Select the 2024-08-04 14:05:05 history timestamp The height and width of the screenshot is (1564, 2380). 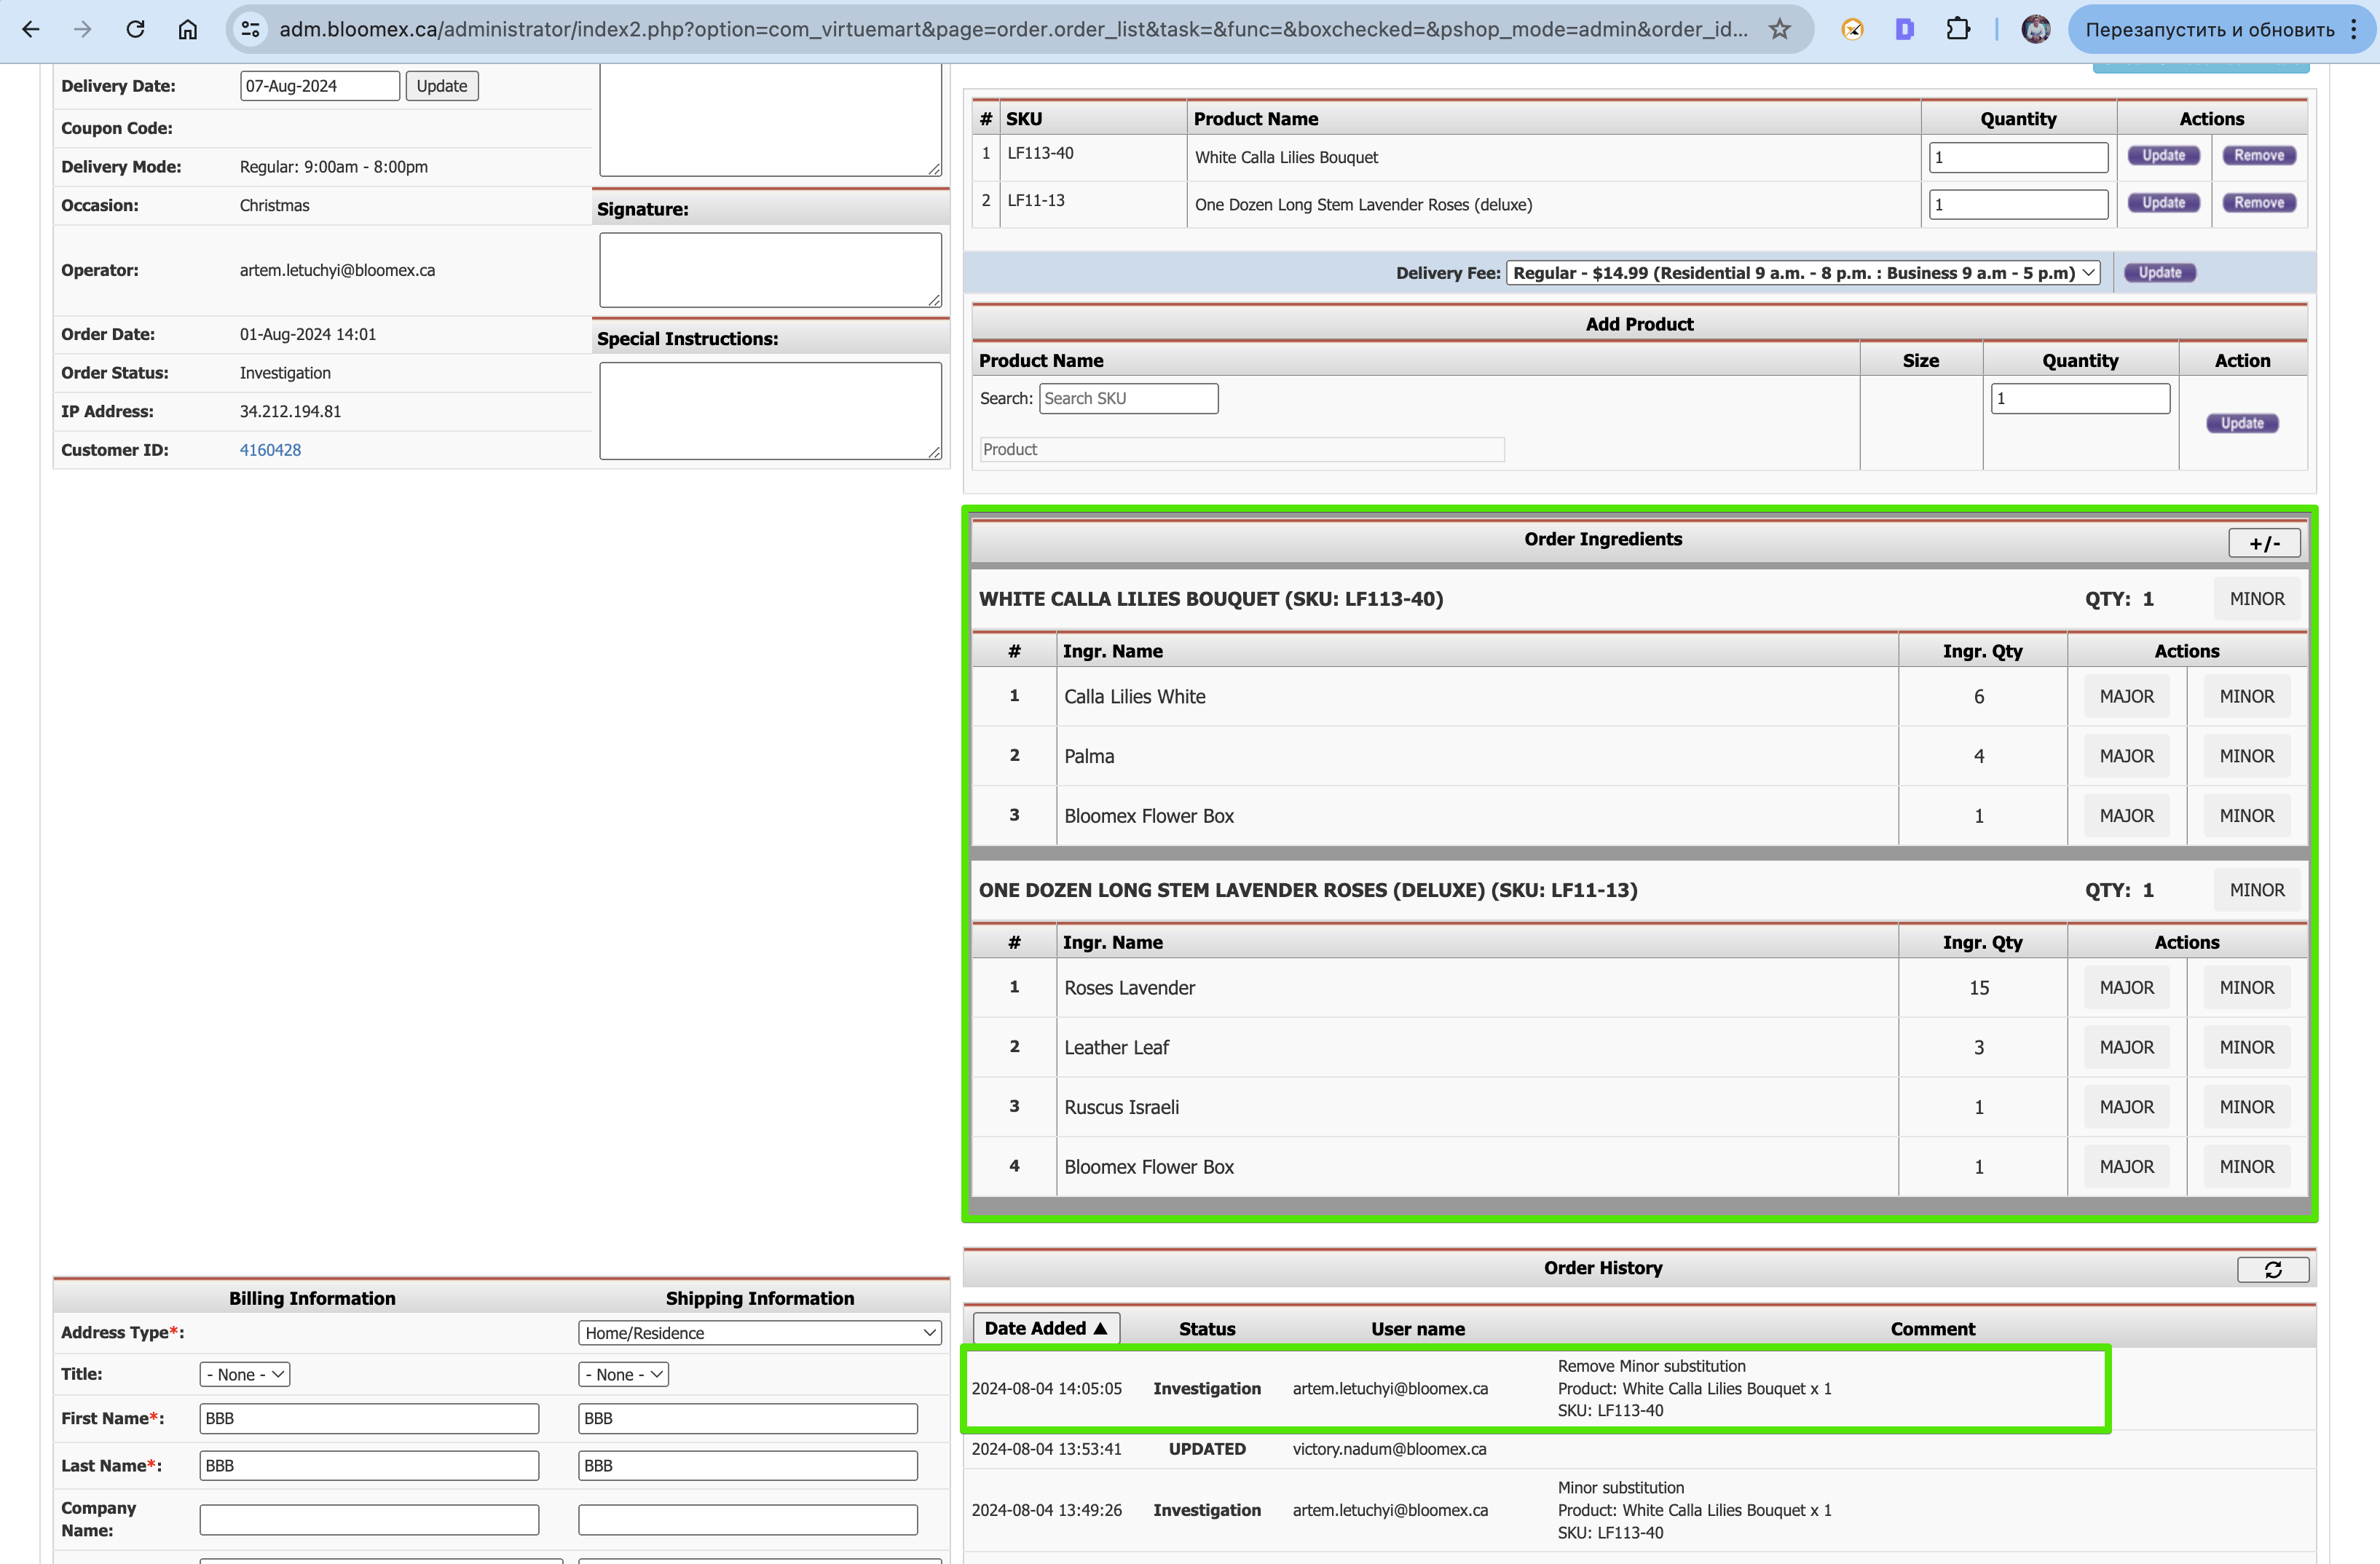(x=1046, y=1389)
